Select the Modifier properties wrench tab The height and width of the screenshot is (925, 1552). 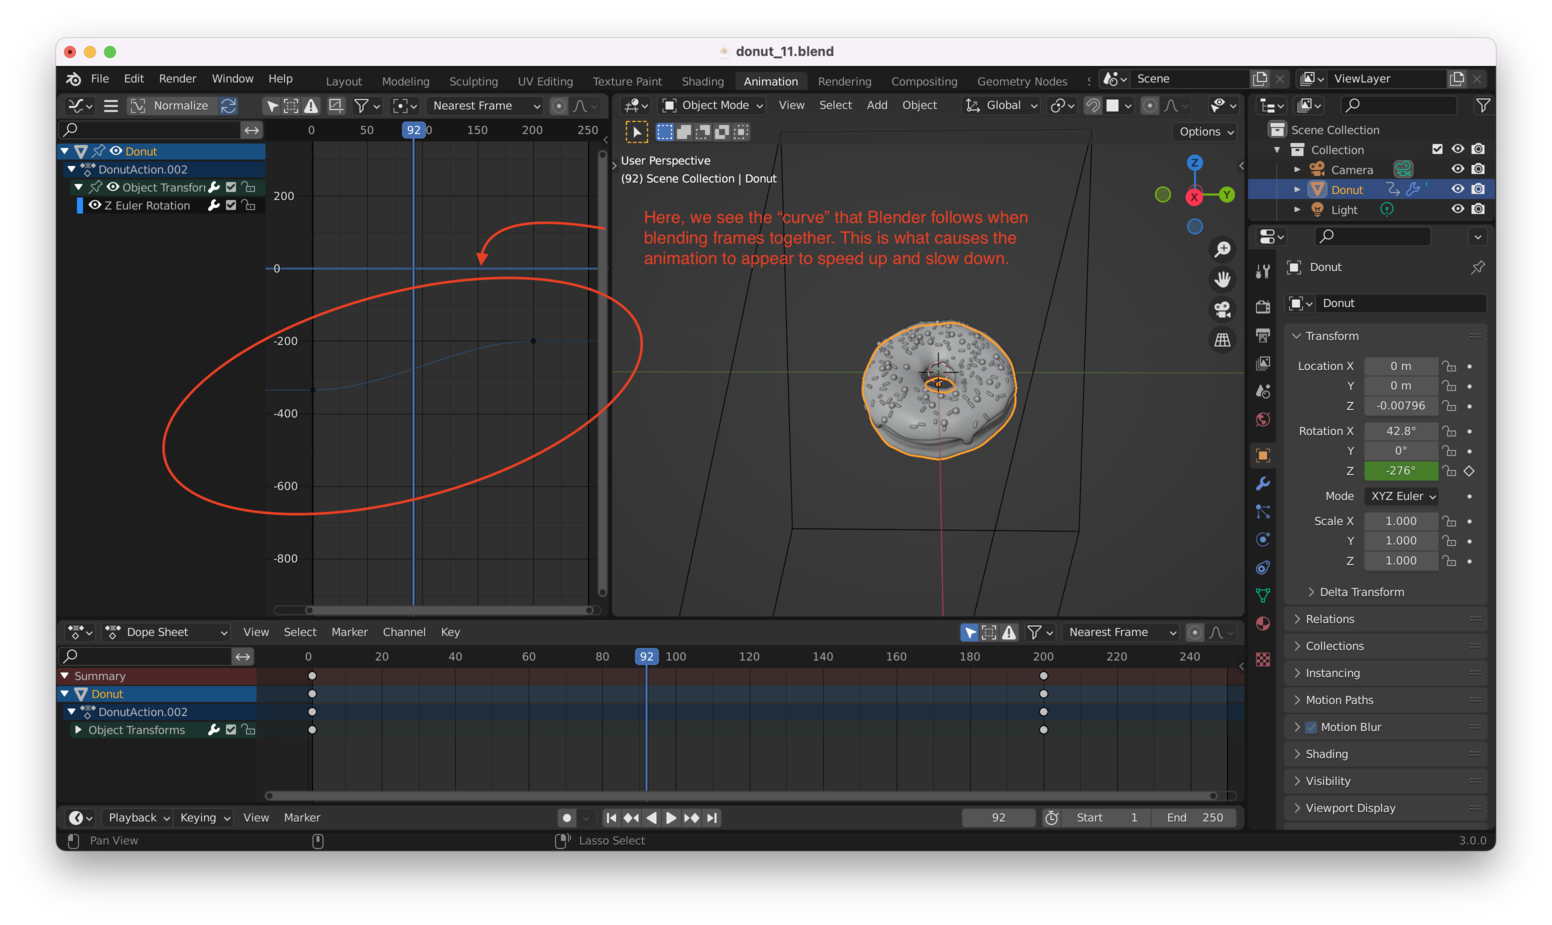[x=1263, y=485]
